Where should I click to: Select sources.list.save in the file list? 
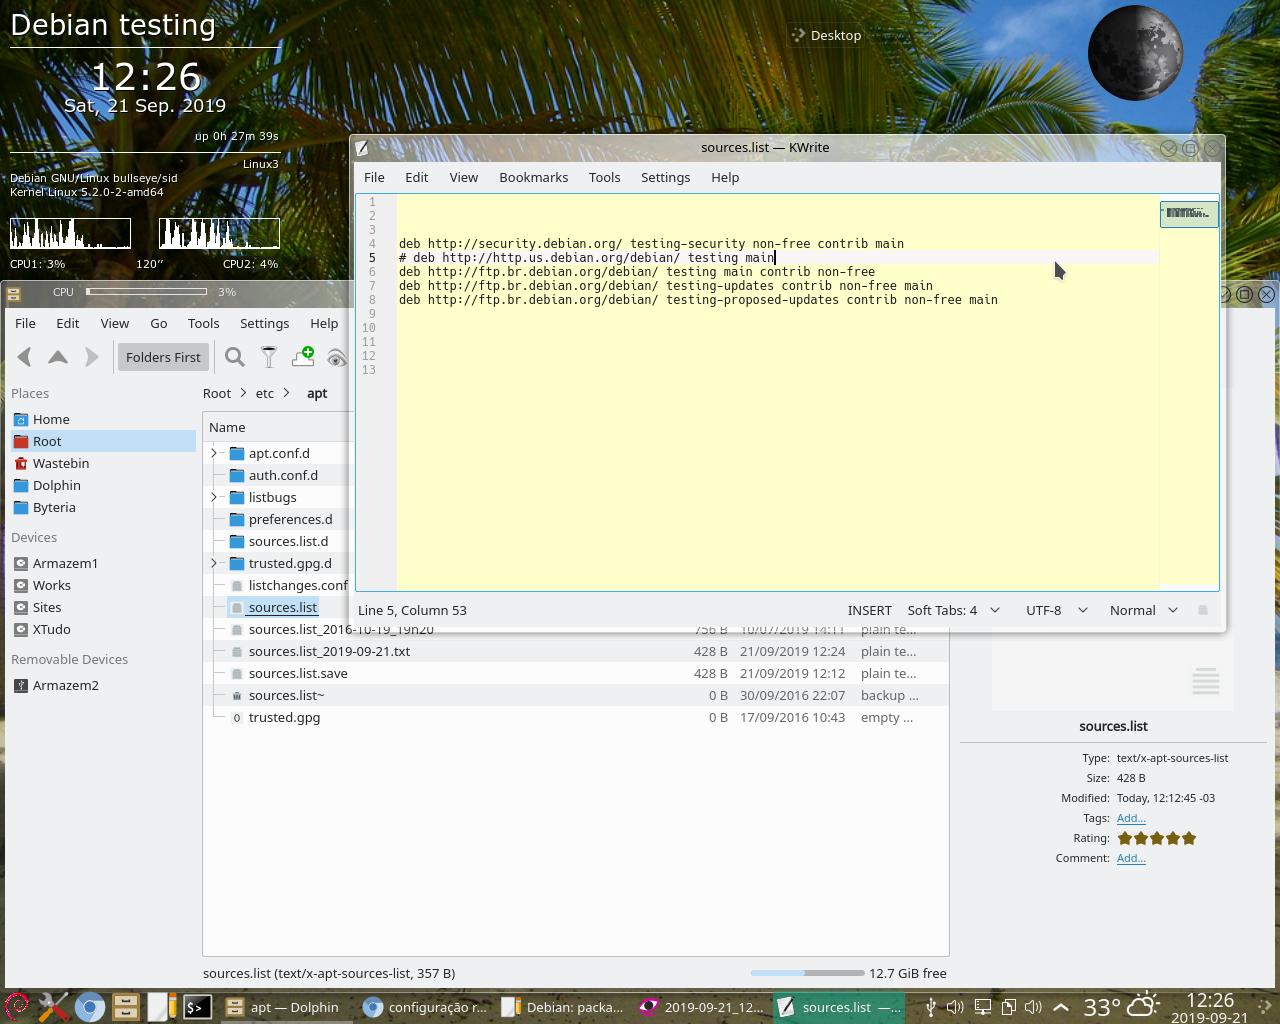pyautogui.click(x=298, y=673)
